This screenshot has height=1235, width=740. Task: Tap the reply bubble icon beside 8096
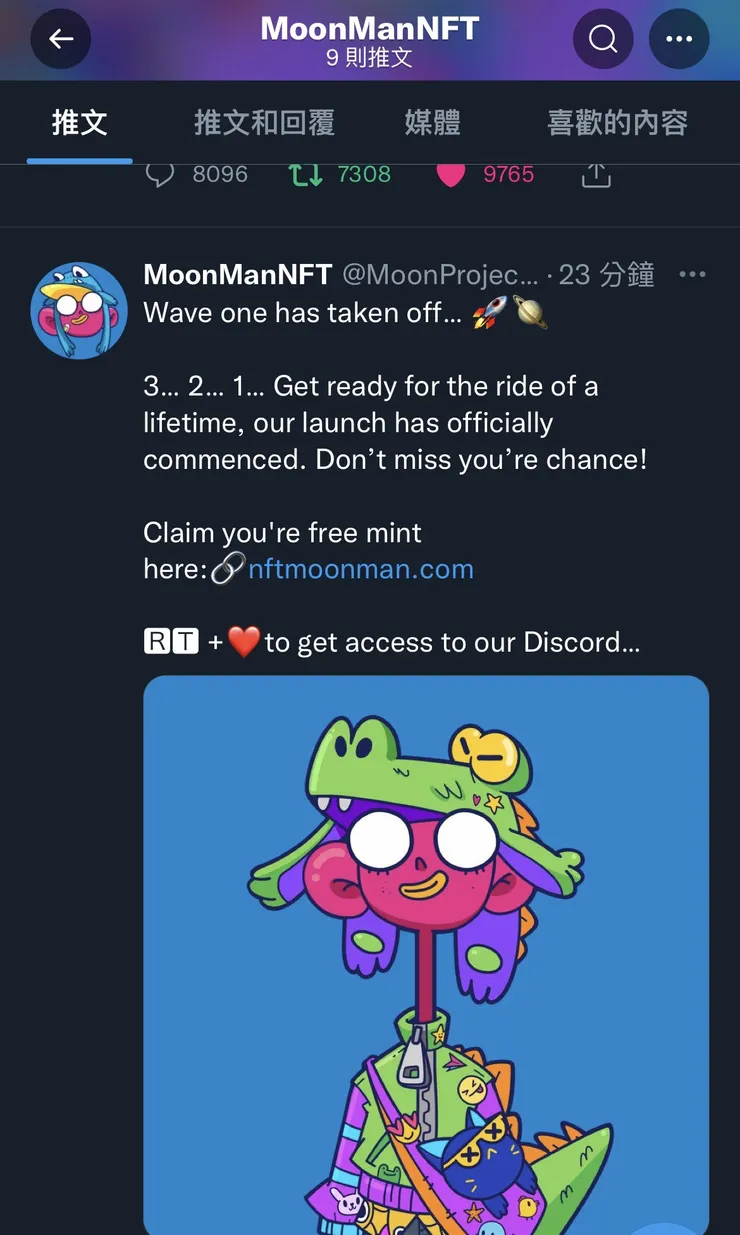160,175
